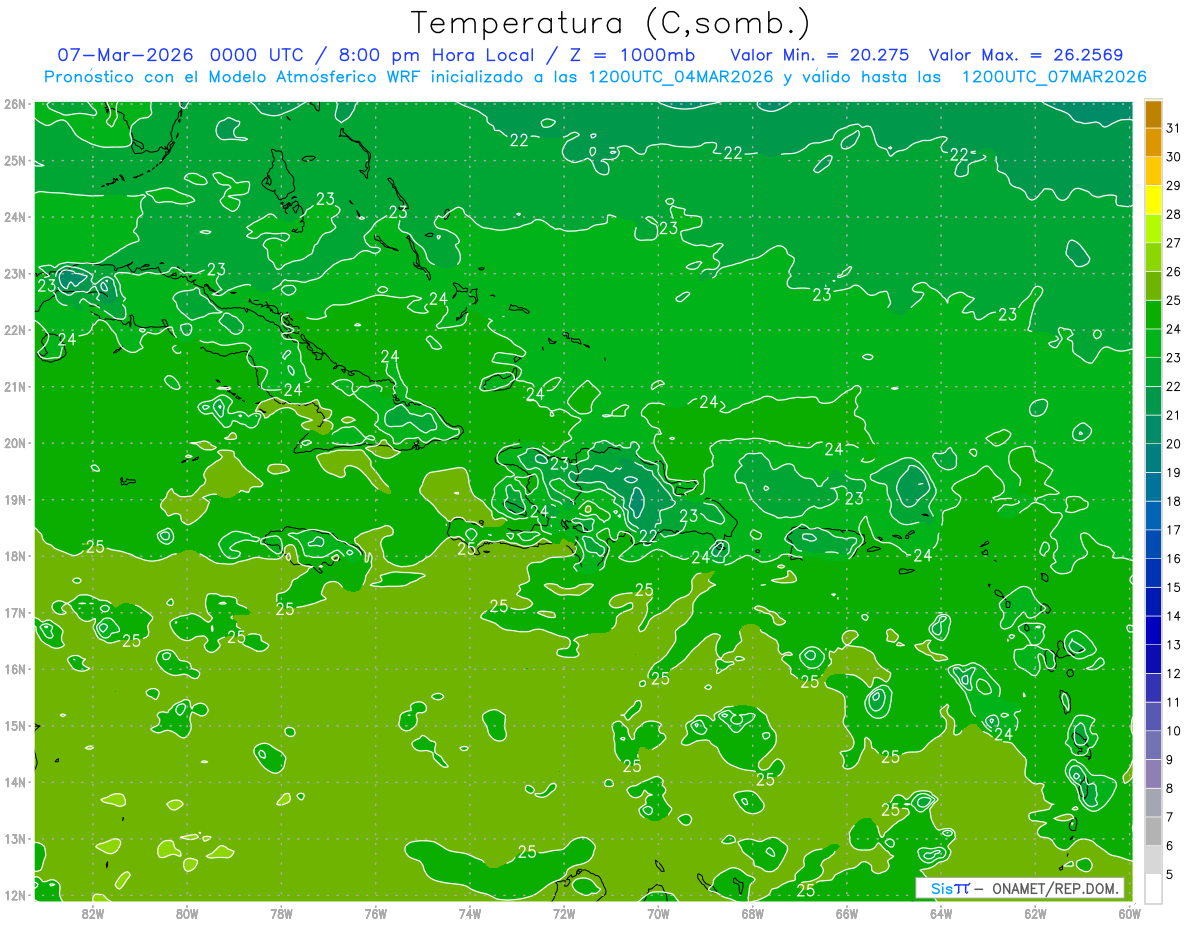This screenshot has height=927, width=1200.
Task: Select the gray legend swatch between 6 and 7
Action: 1154,831
